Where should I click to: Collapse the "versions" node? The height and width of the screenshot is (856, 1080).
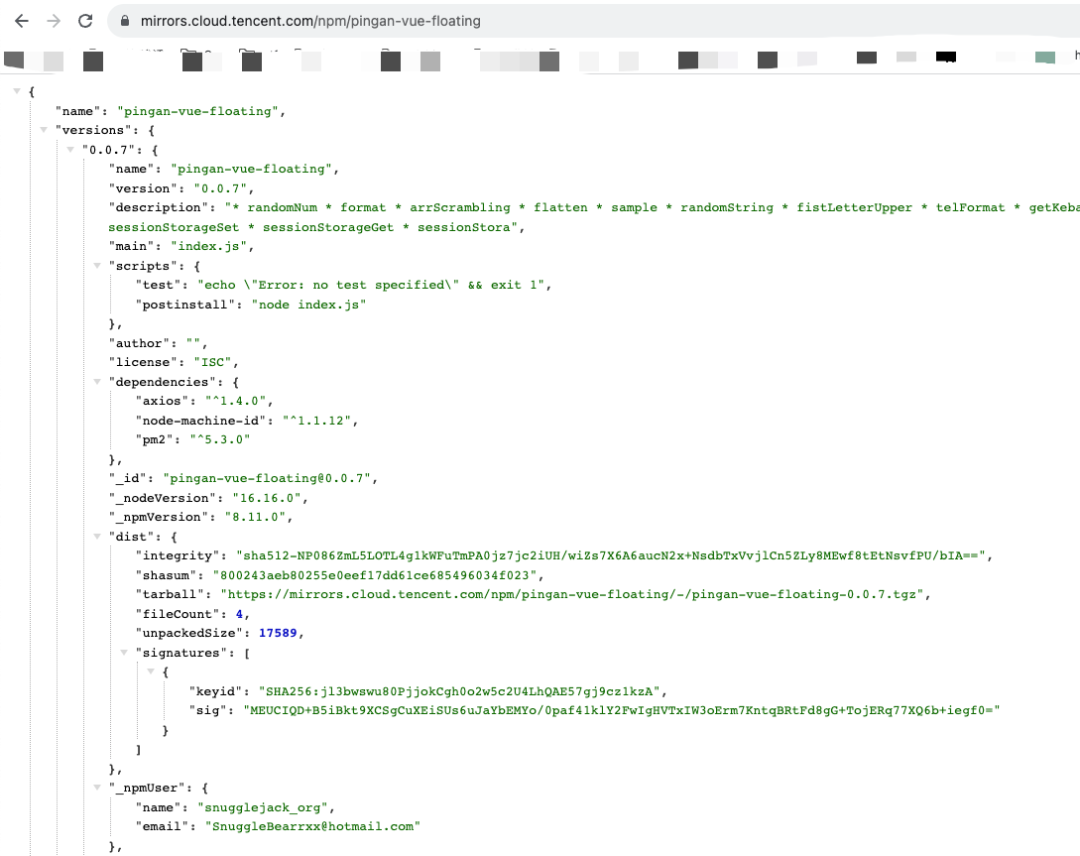43,129
